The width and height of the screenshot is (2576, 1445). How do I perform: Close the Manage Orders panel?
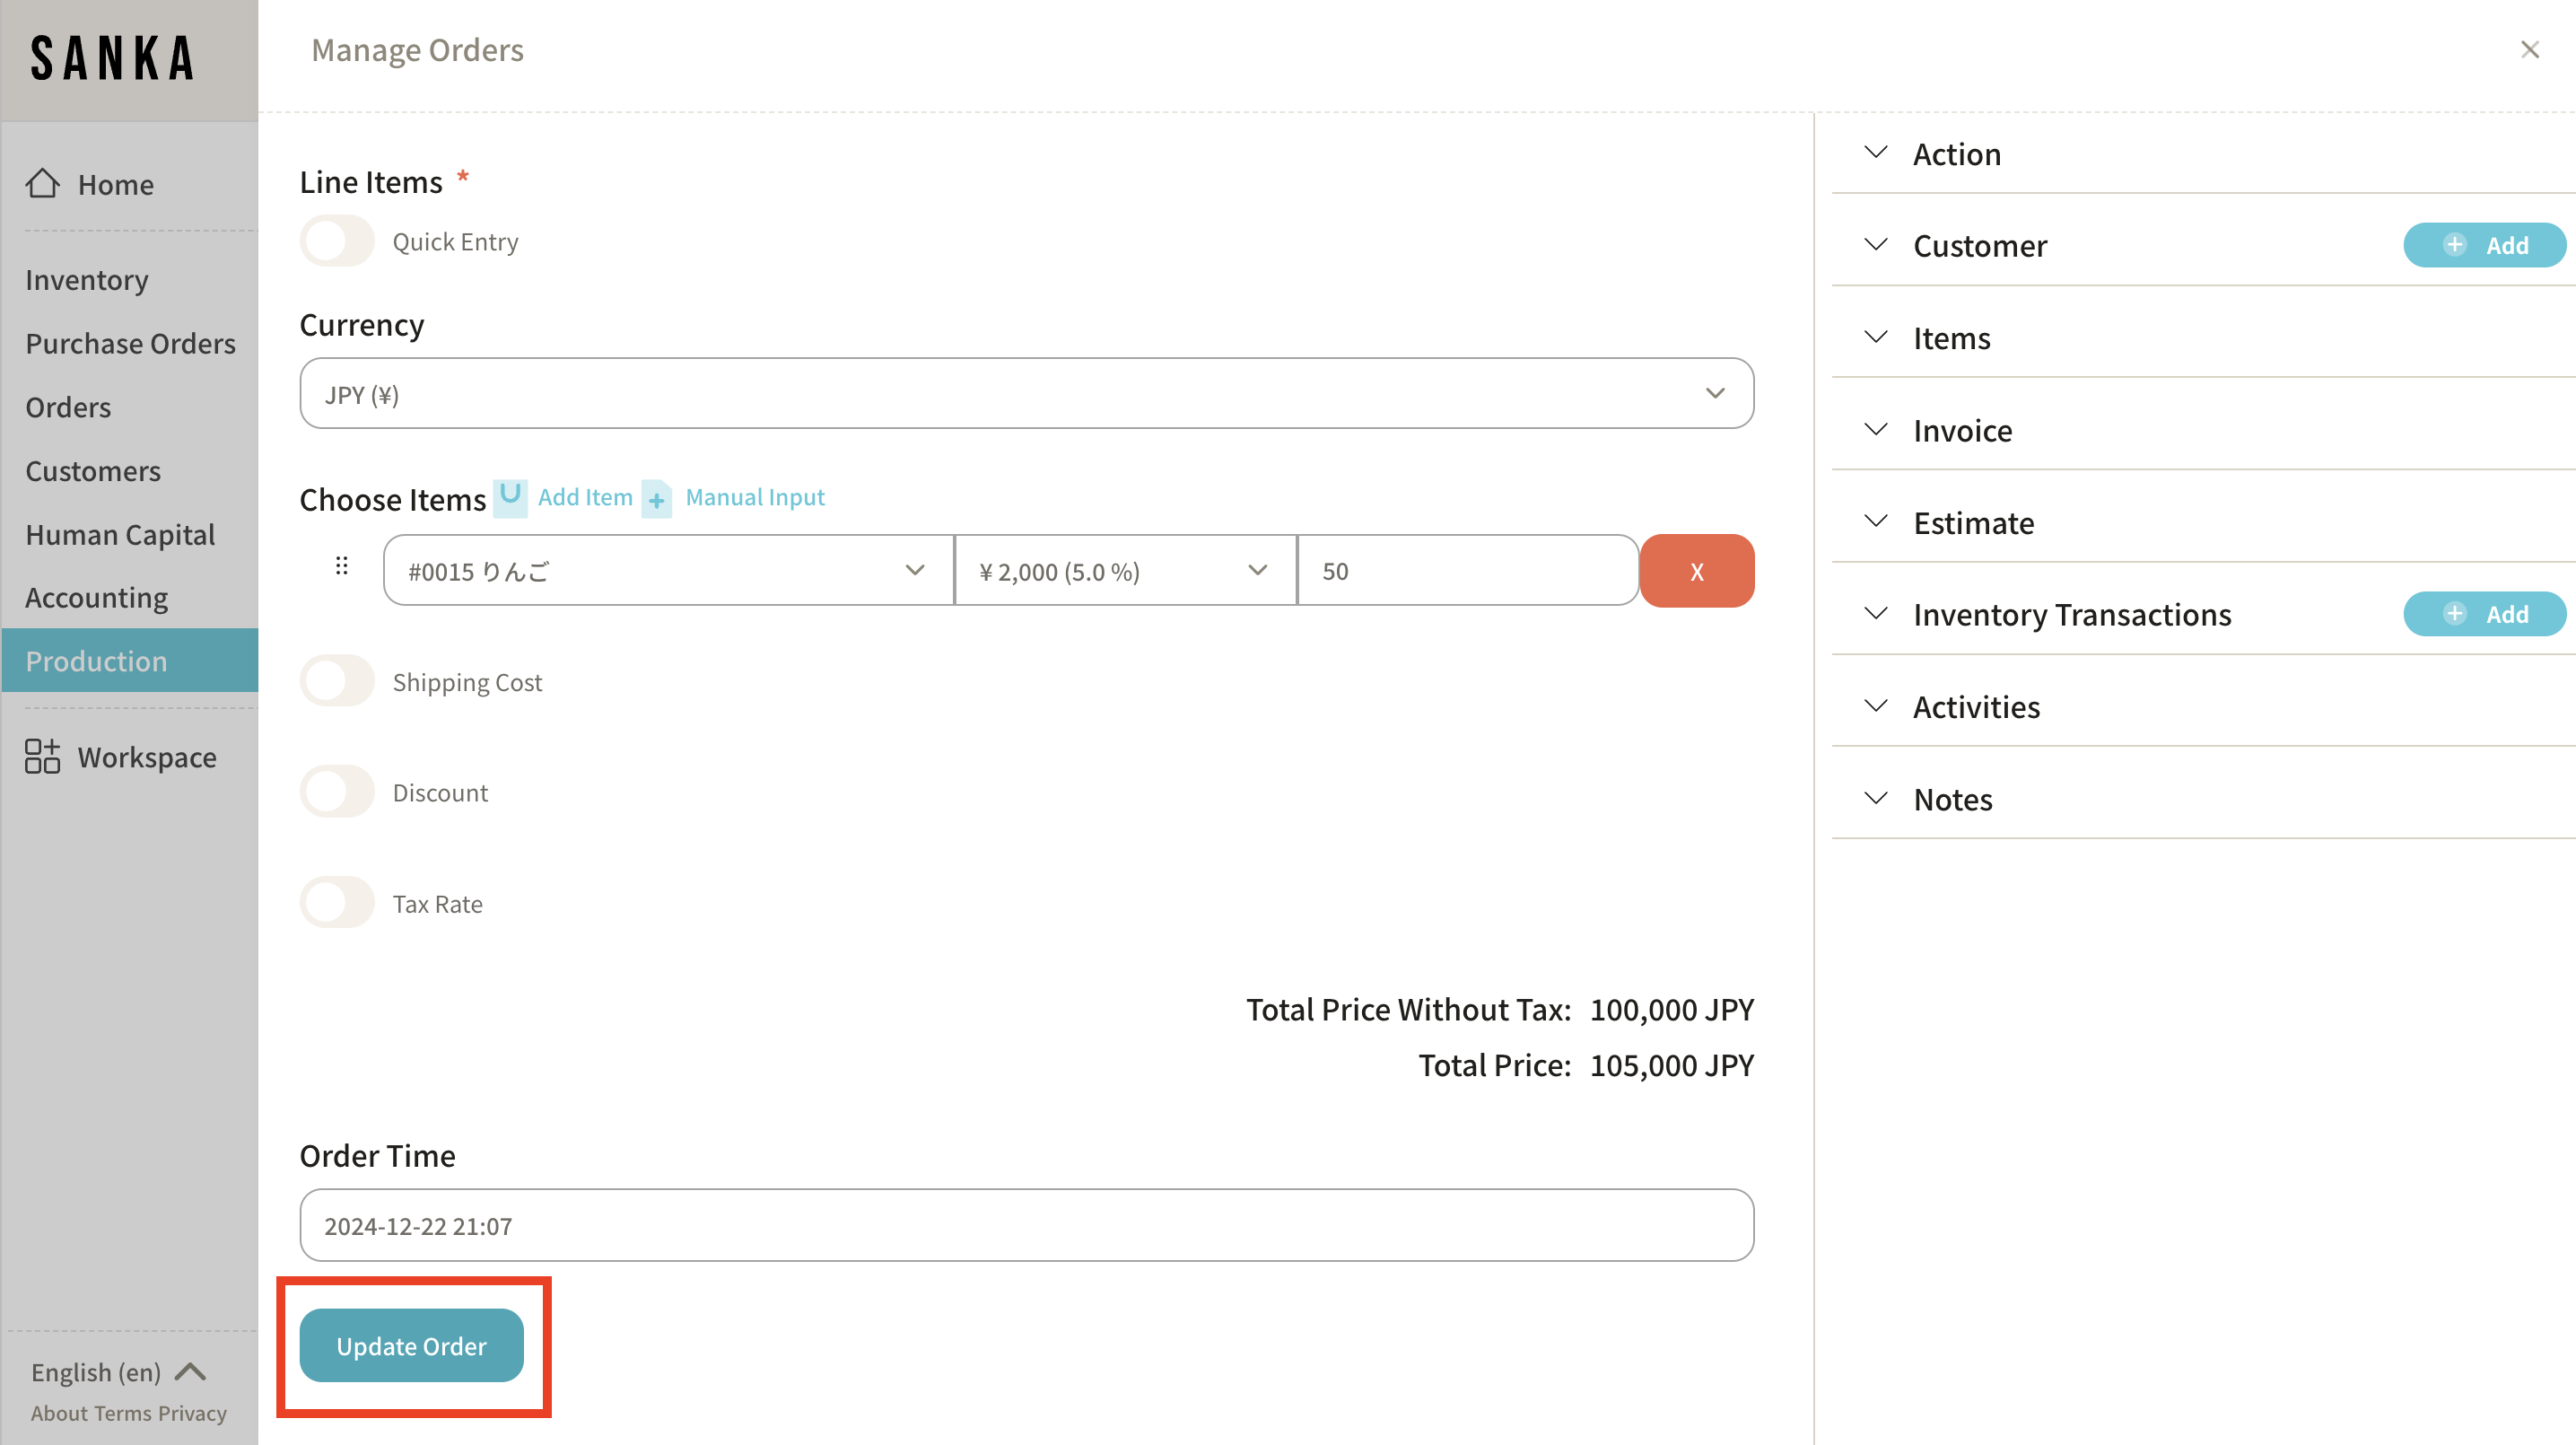pos(2529,50)
